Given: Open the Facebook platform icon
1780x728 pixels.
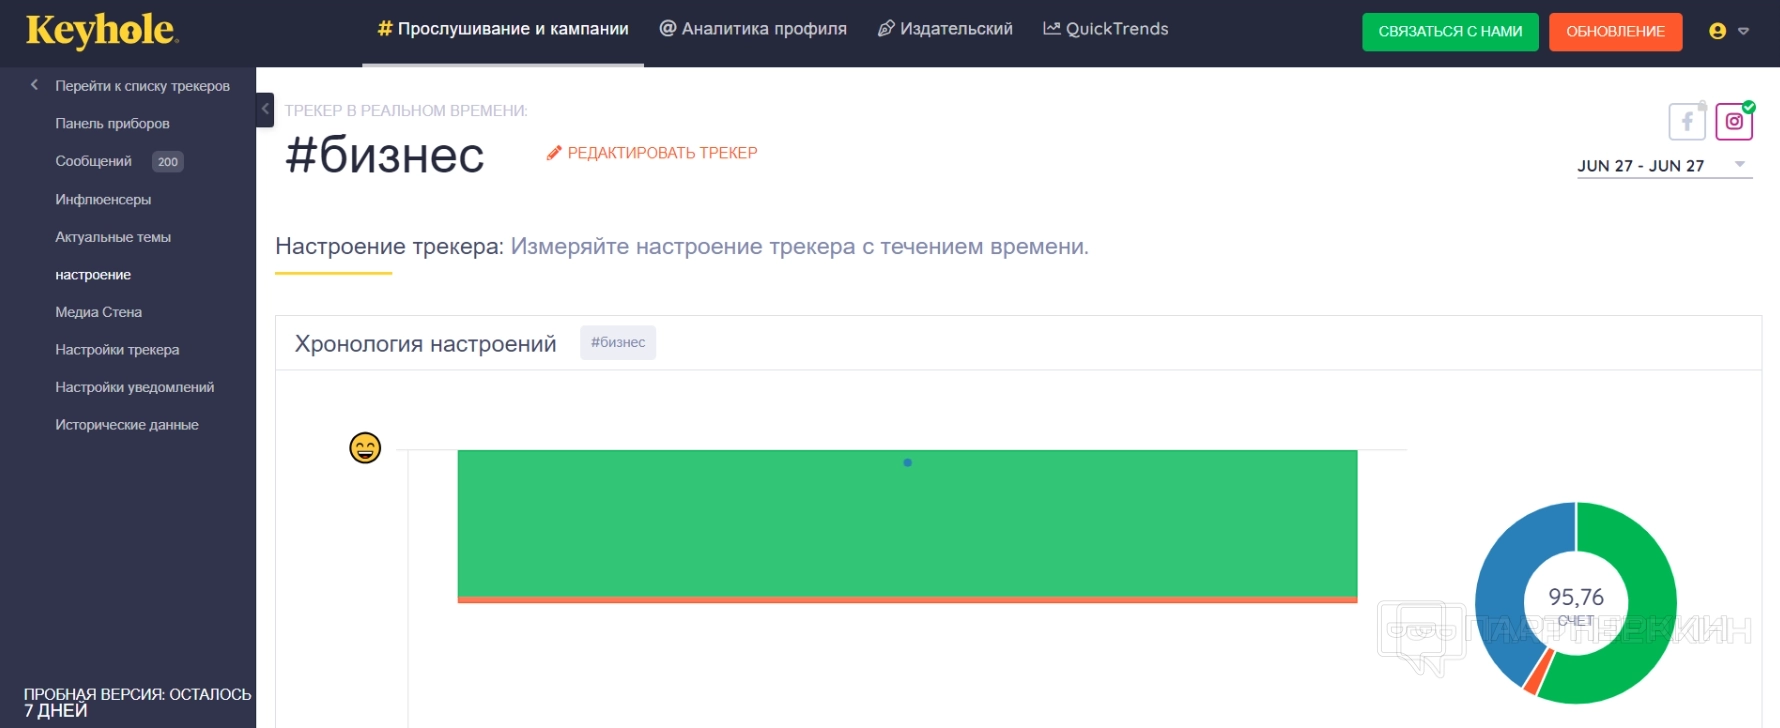Looking at the screenshot, I should tap(1687, 122).
